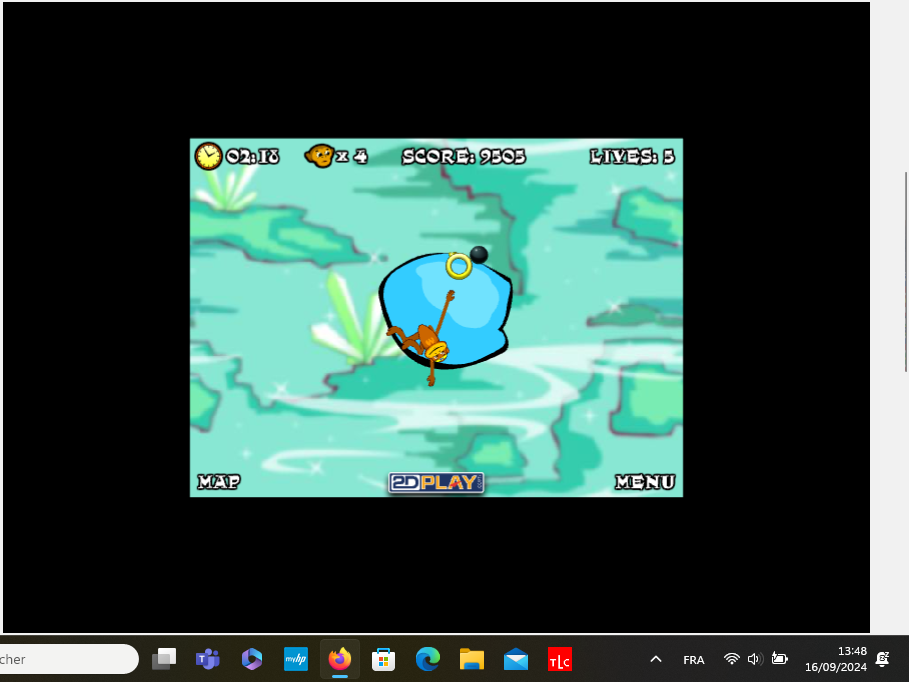Open the Microsoft Store taskbar icon
Image resolution: width=909 pixels, height=682 pixels.
(x=383, y=659)
